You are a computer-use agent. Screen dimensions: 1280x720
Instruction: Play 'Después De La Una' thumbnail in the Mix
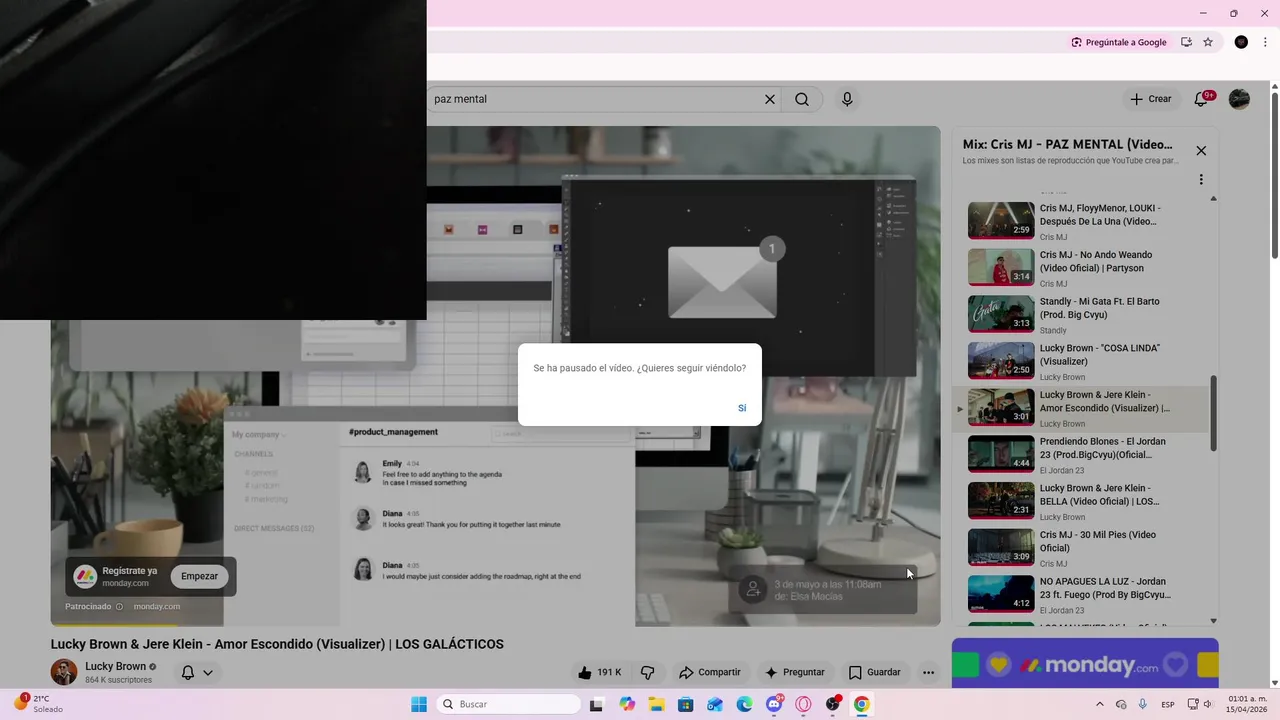tap(1001, 221)
